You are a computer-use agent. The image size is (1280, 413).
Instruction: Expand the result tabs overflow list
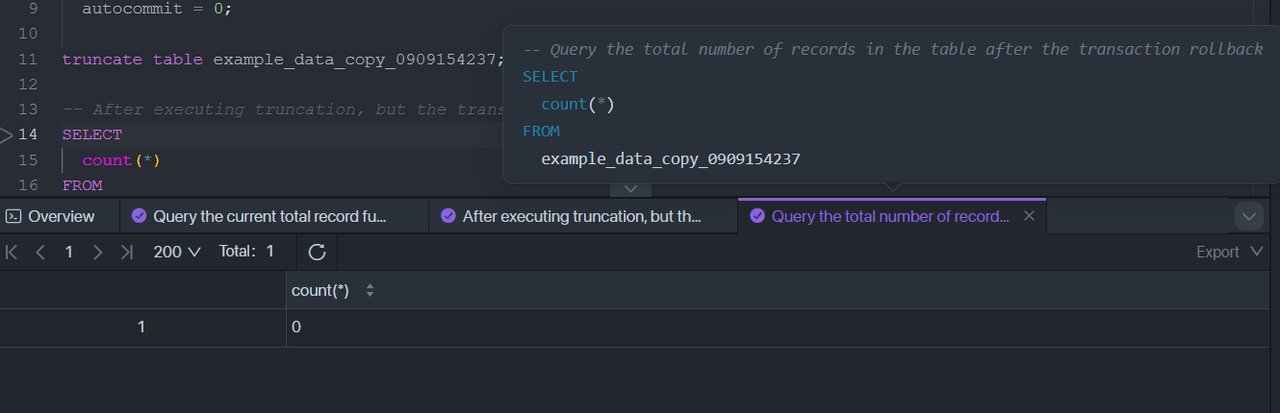(1249, 216)
